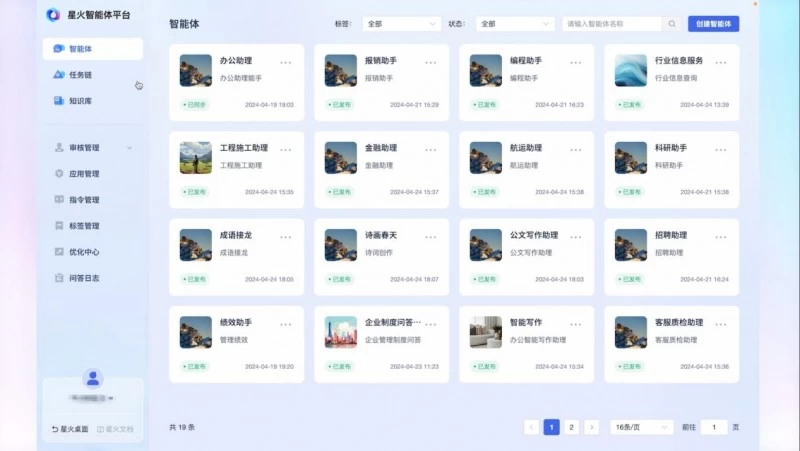Viewport: 800px width, 451px height.
Task: Open the 状态 filter dropdown
Action: point(513,23)
